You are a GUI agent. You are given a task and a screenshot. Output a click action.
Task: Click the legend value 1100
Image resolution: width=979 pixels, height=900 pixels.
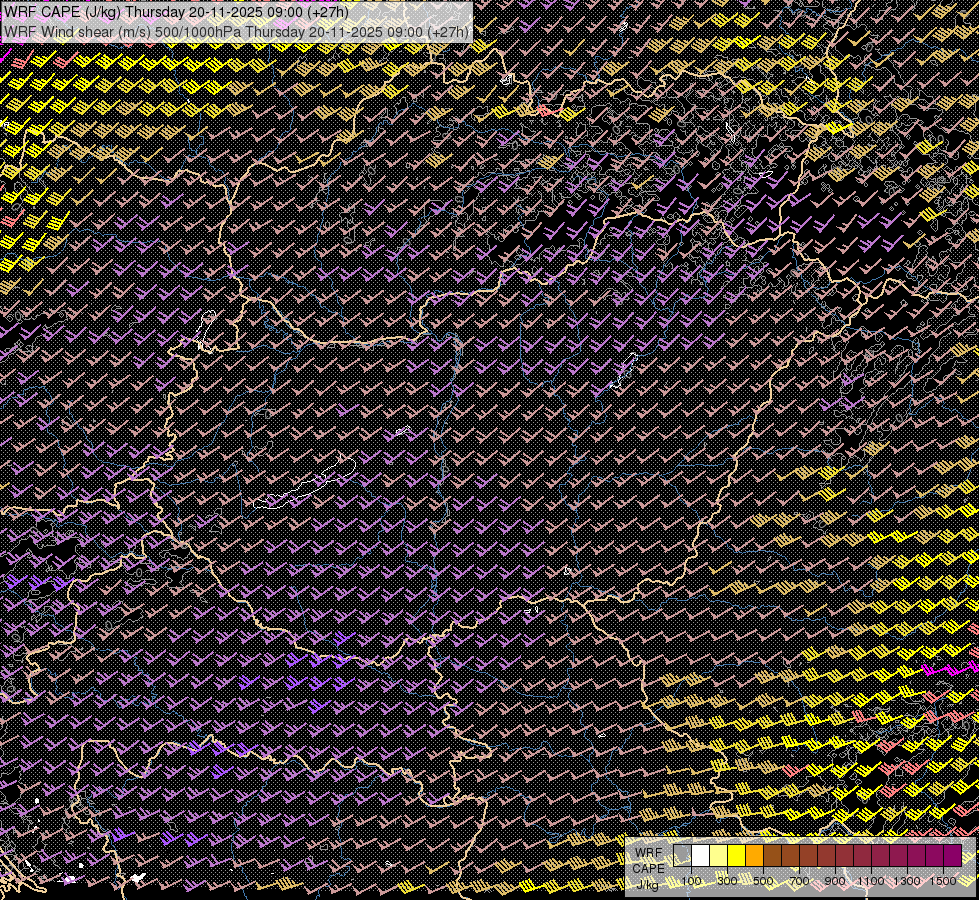pos(871,881)
